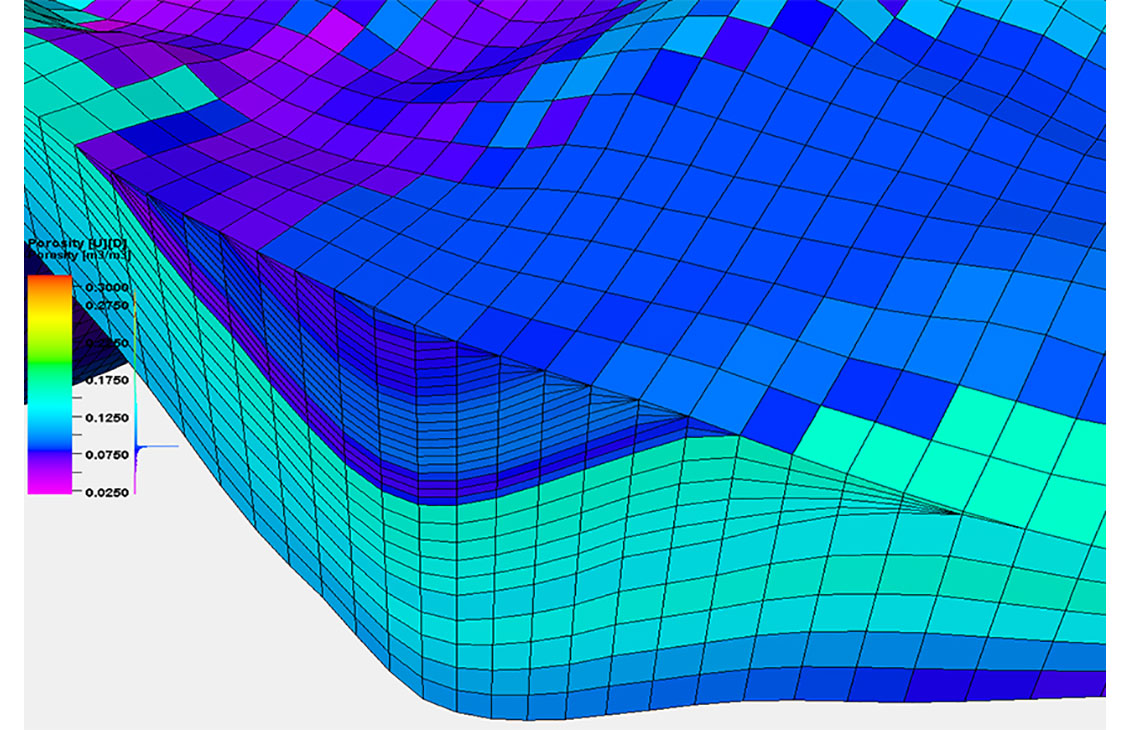The image size is (1130, 730).
Task: Click the Porosity [U][D] legend title
Action: pos(76,245)
